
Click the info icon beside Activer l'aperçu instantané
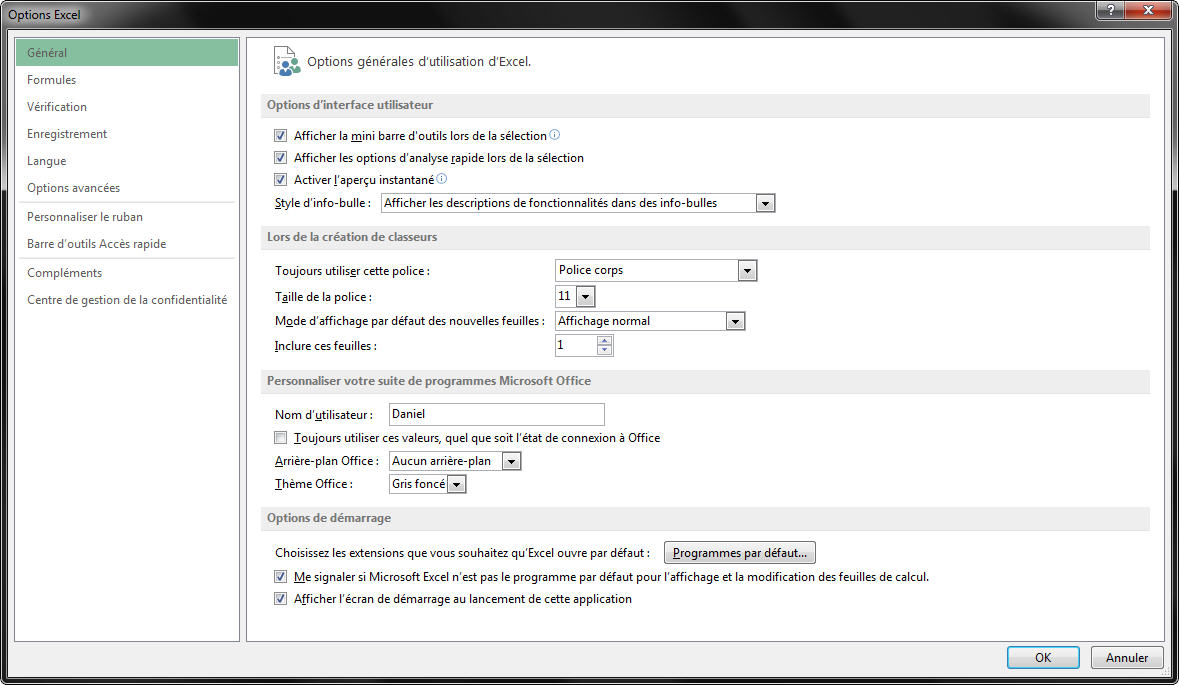click(x=441, y=178)
